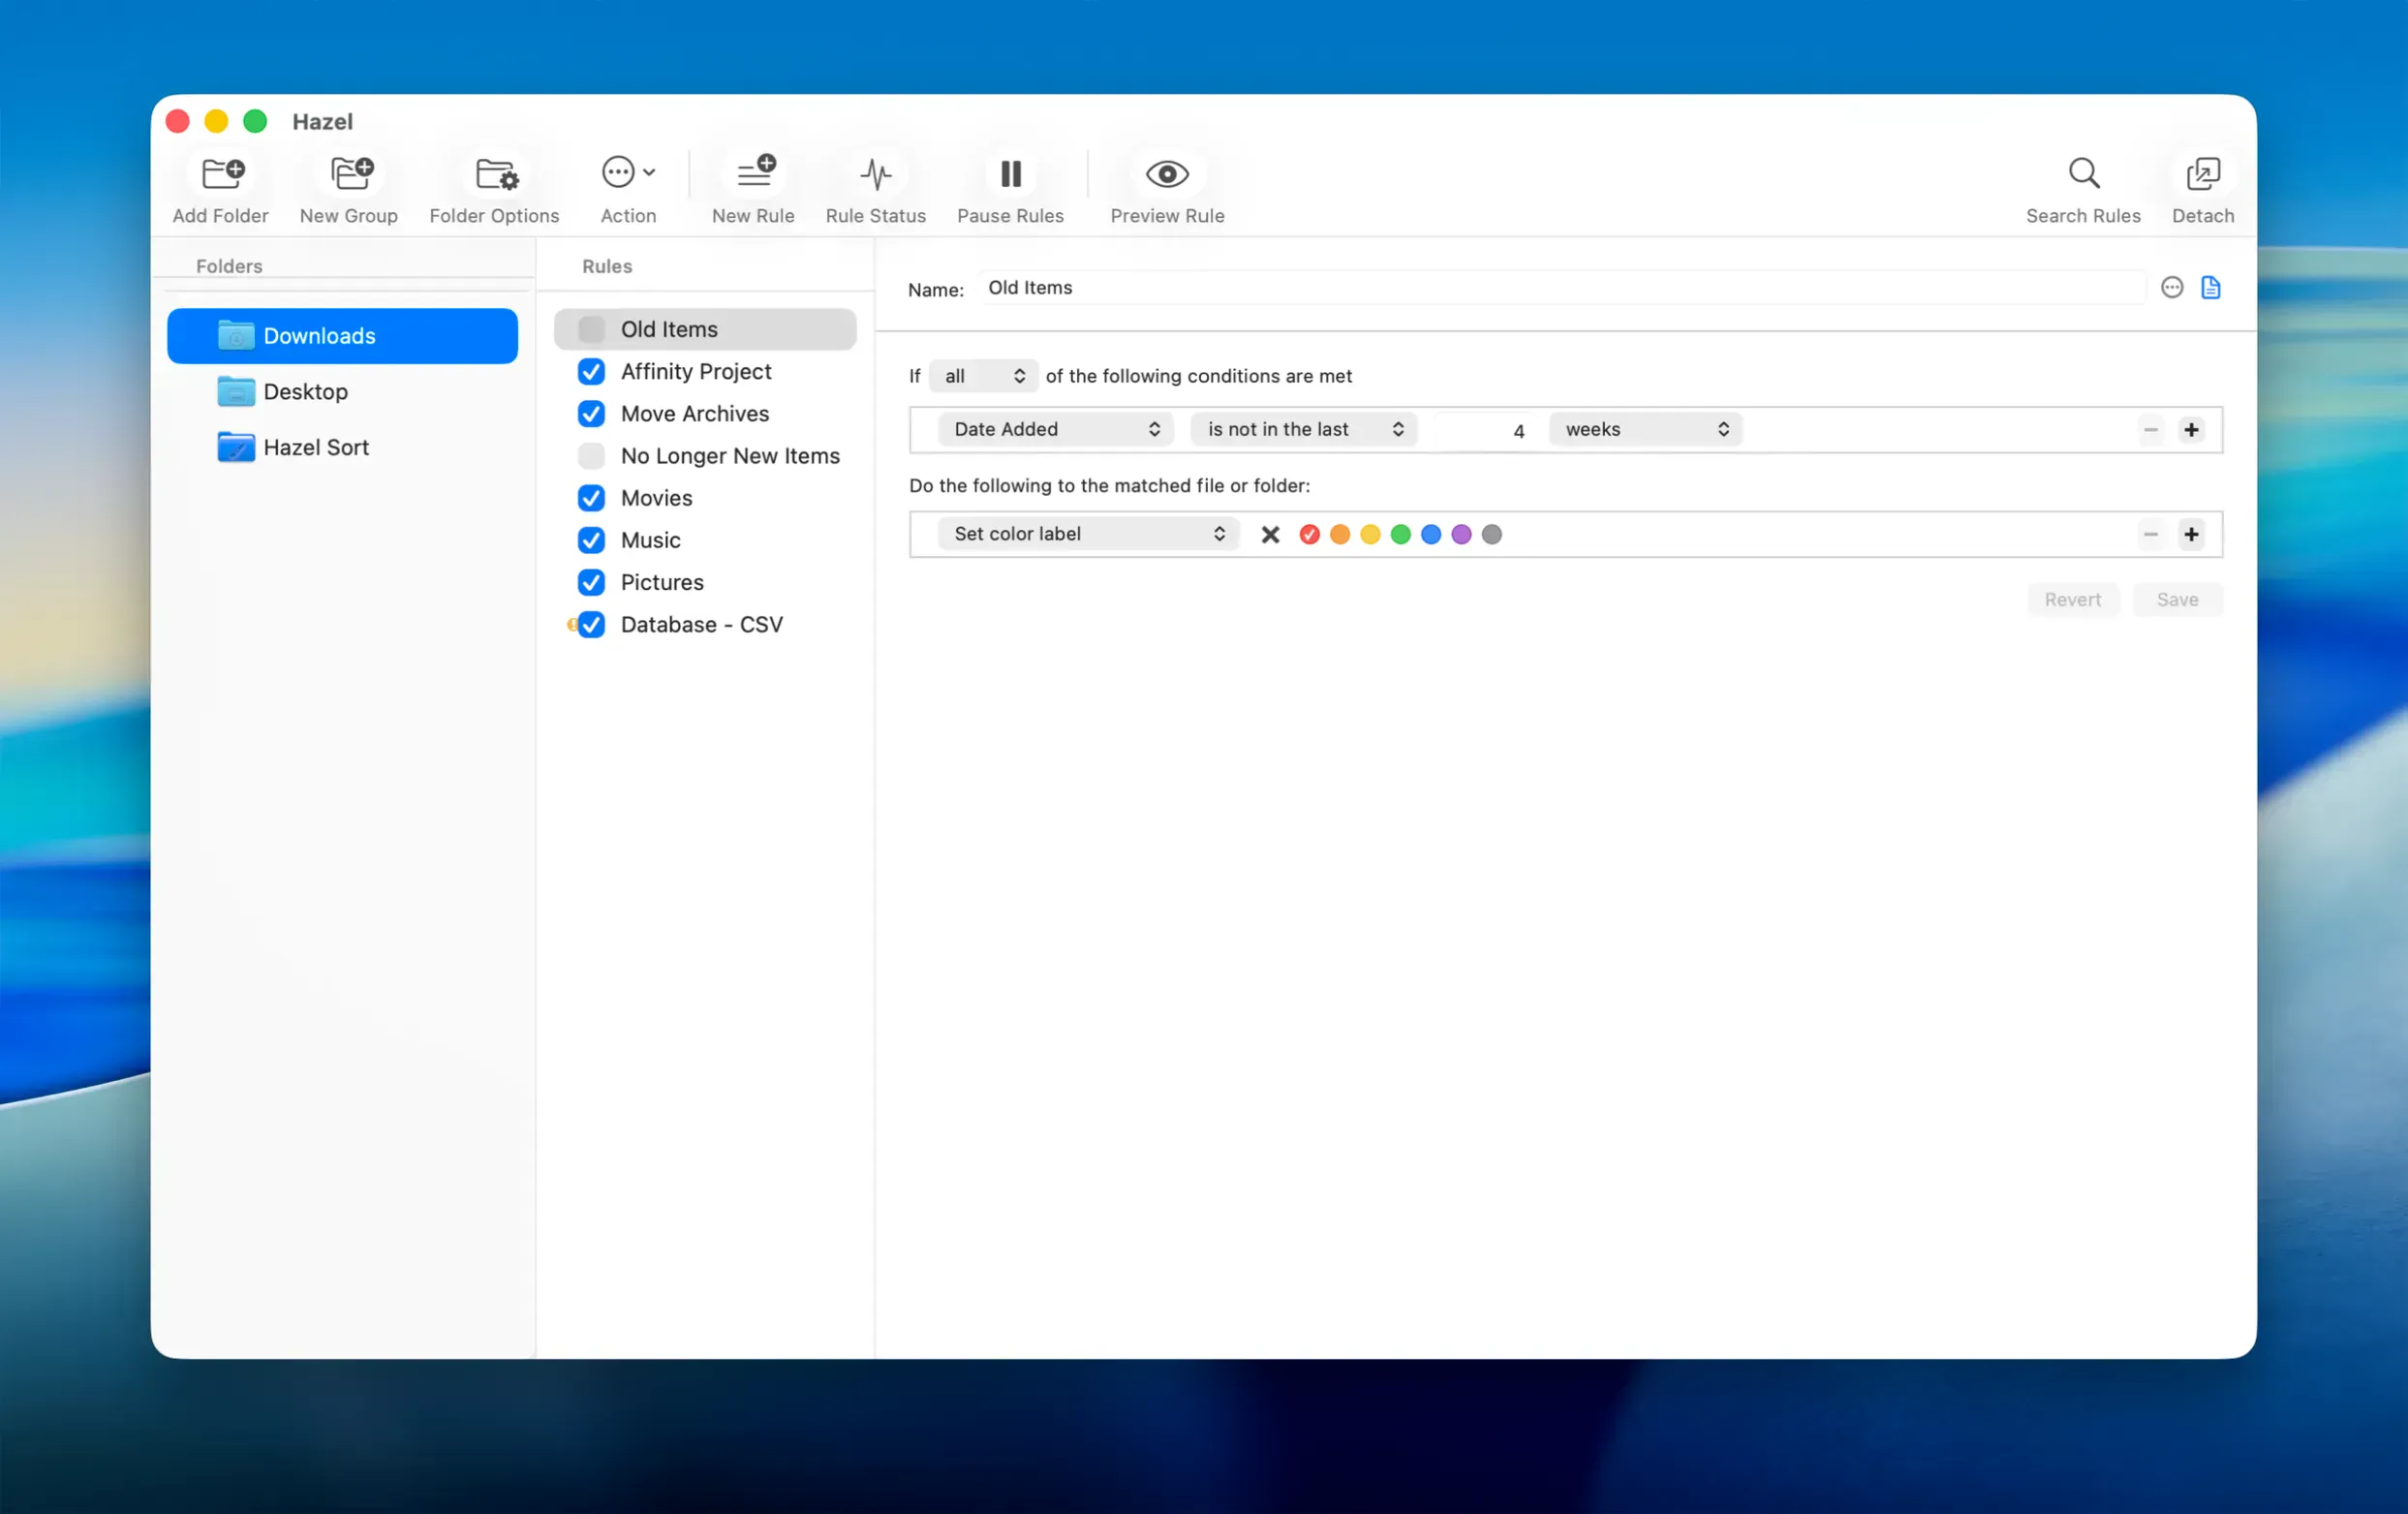Click the Revert button
The image size is (2408, 1514).
point(2073,600)
